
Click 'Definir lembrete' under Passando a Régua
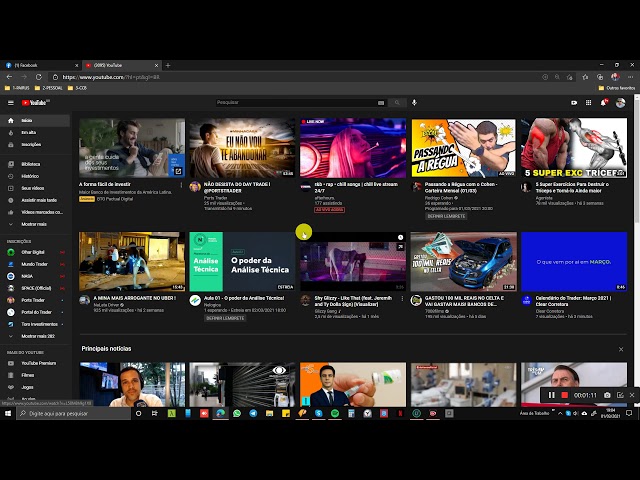(x=446, y=216)
